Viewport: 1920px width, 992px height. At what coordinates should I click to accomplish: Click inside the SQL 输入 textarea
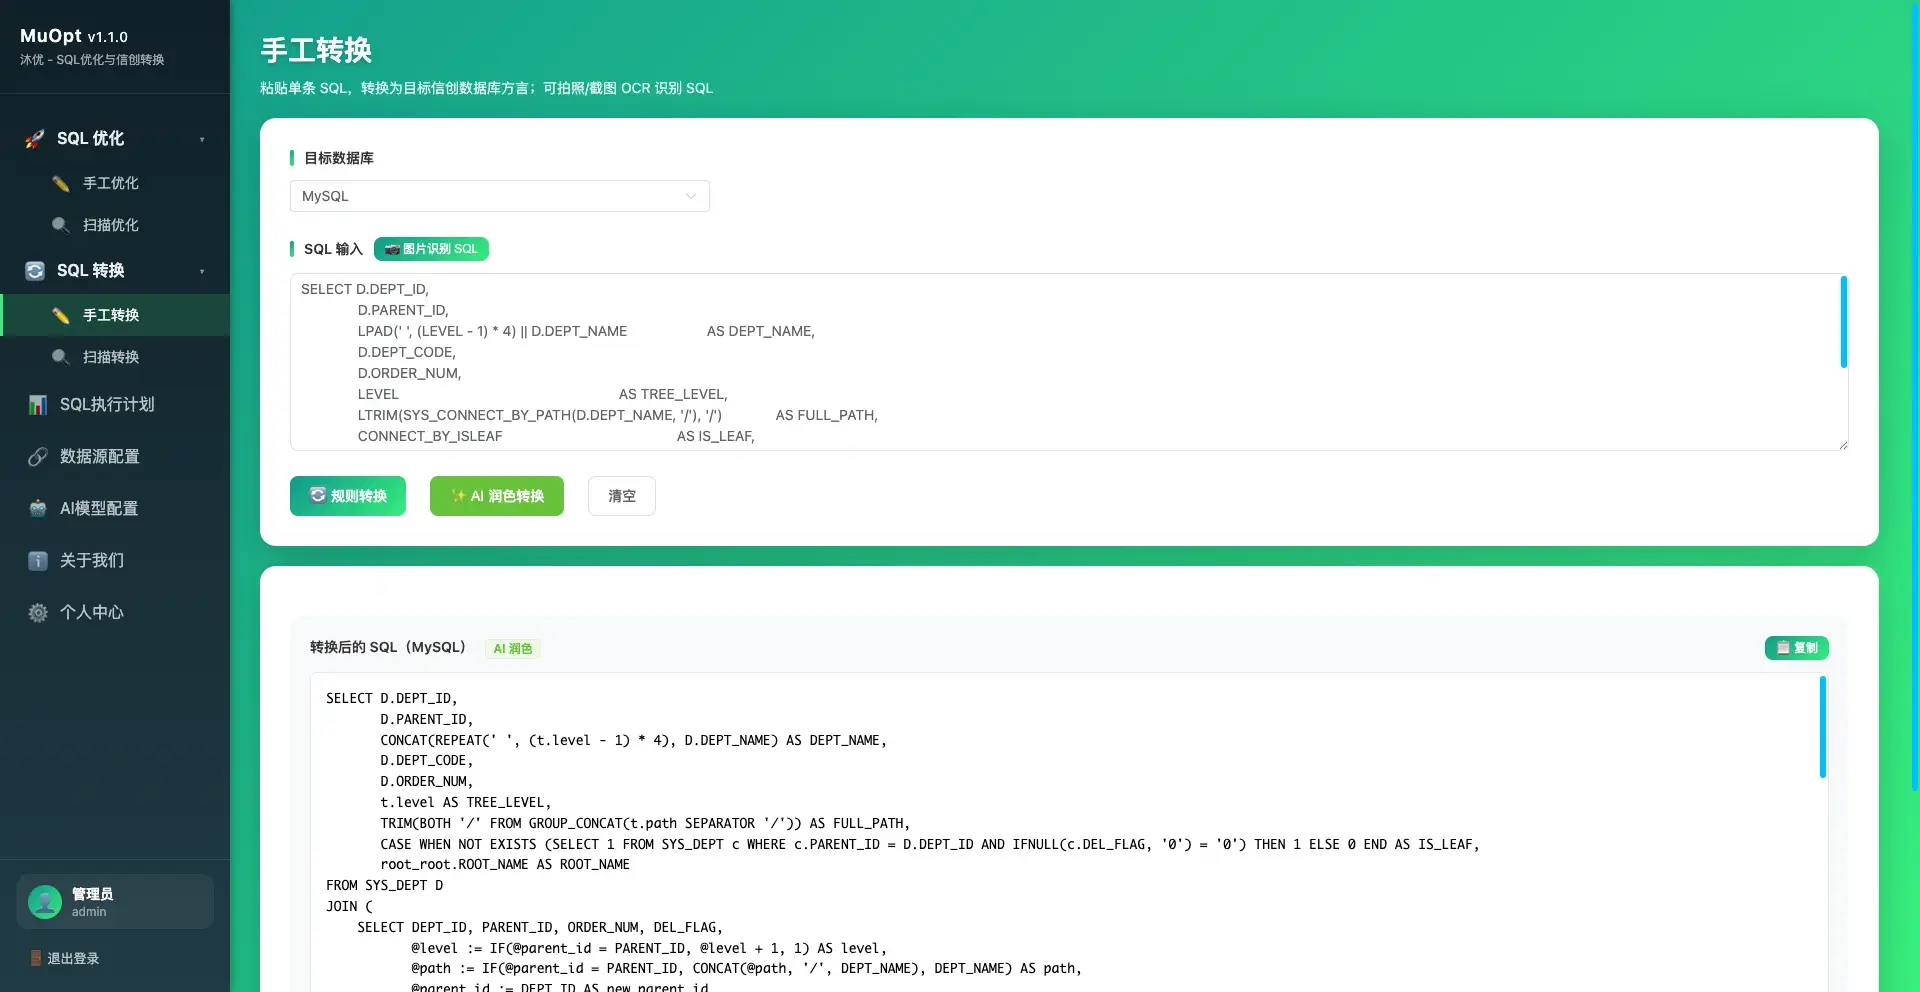tap(1069, 362)
